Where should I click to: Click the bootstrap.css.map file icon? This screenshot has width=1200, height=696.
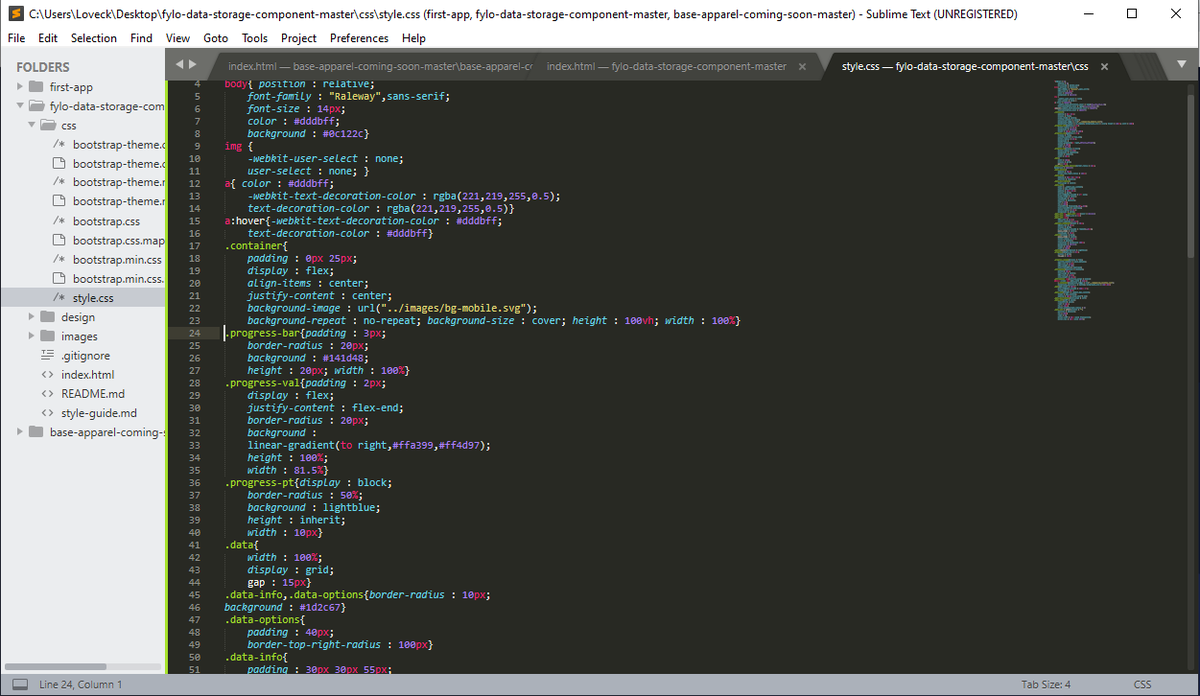pos(60,240)
